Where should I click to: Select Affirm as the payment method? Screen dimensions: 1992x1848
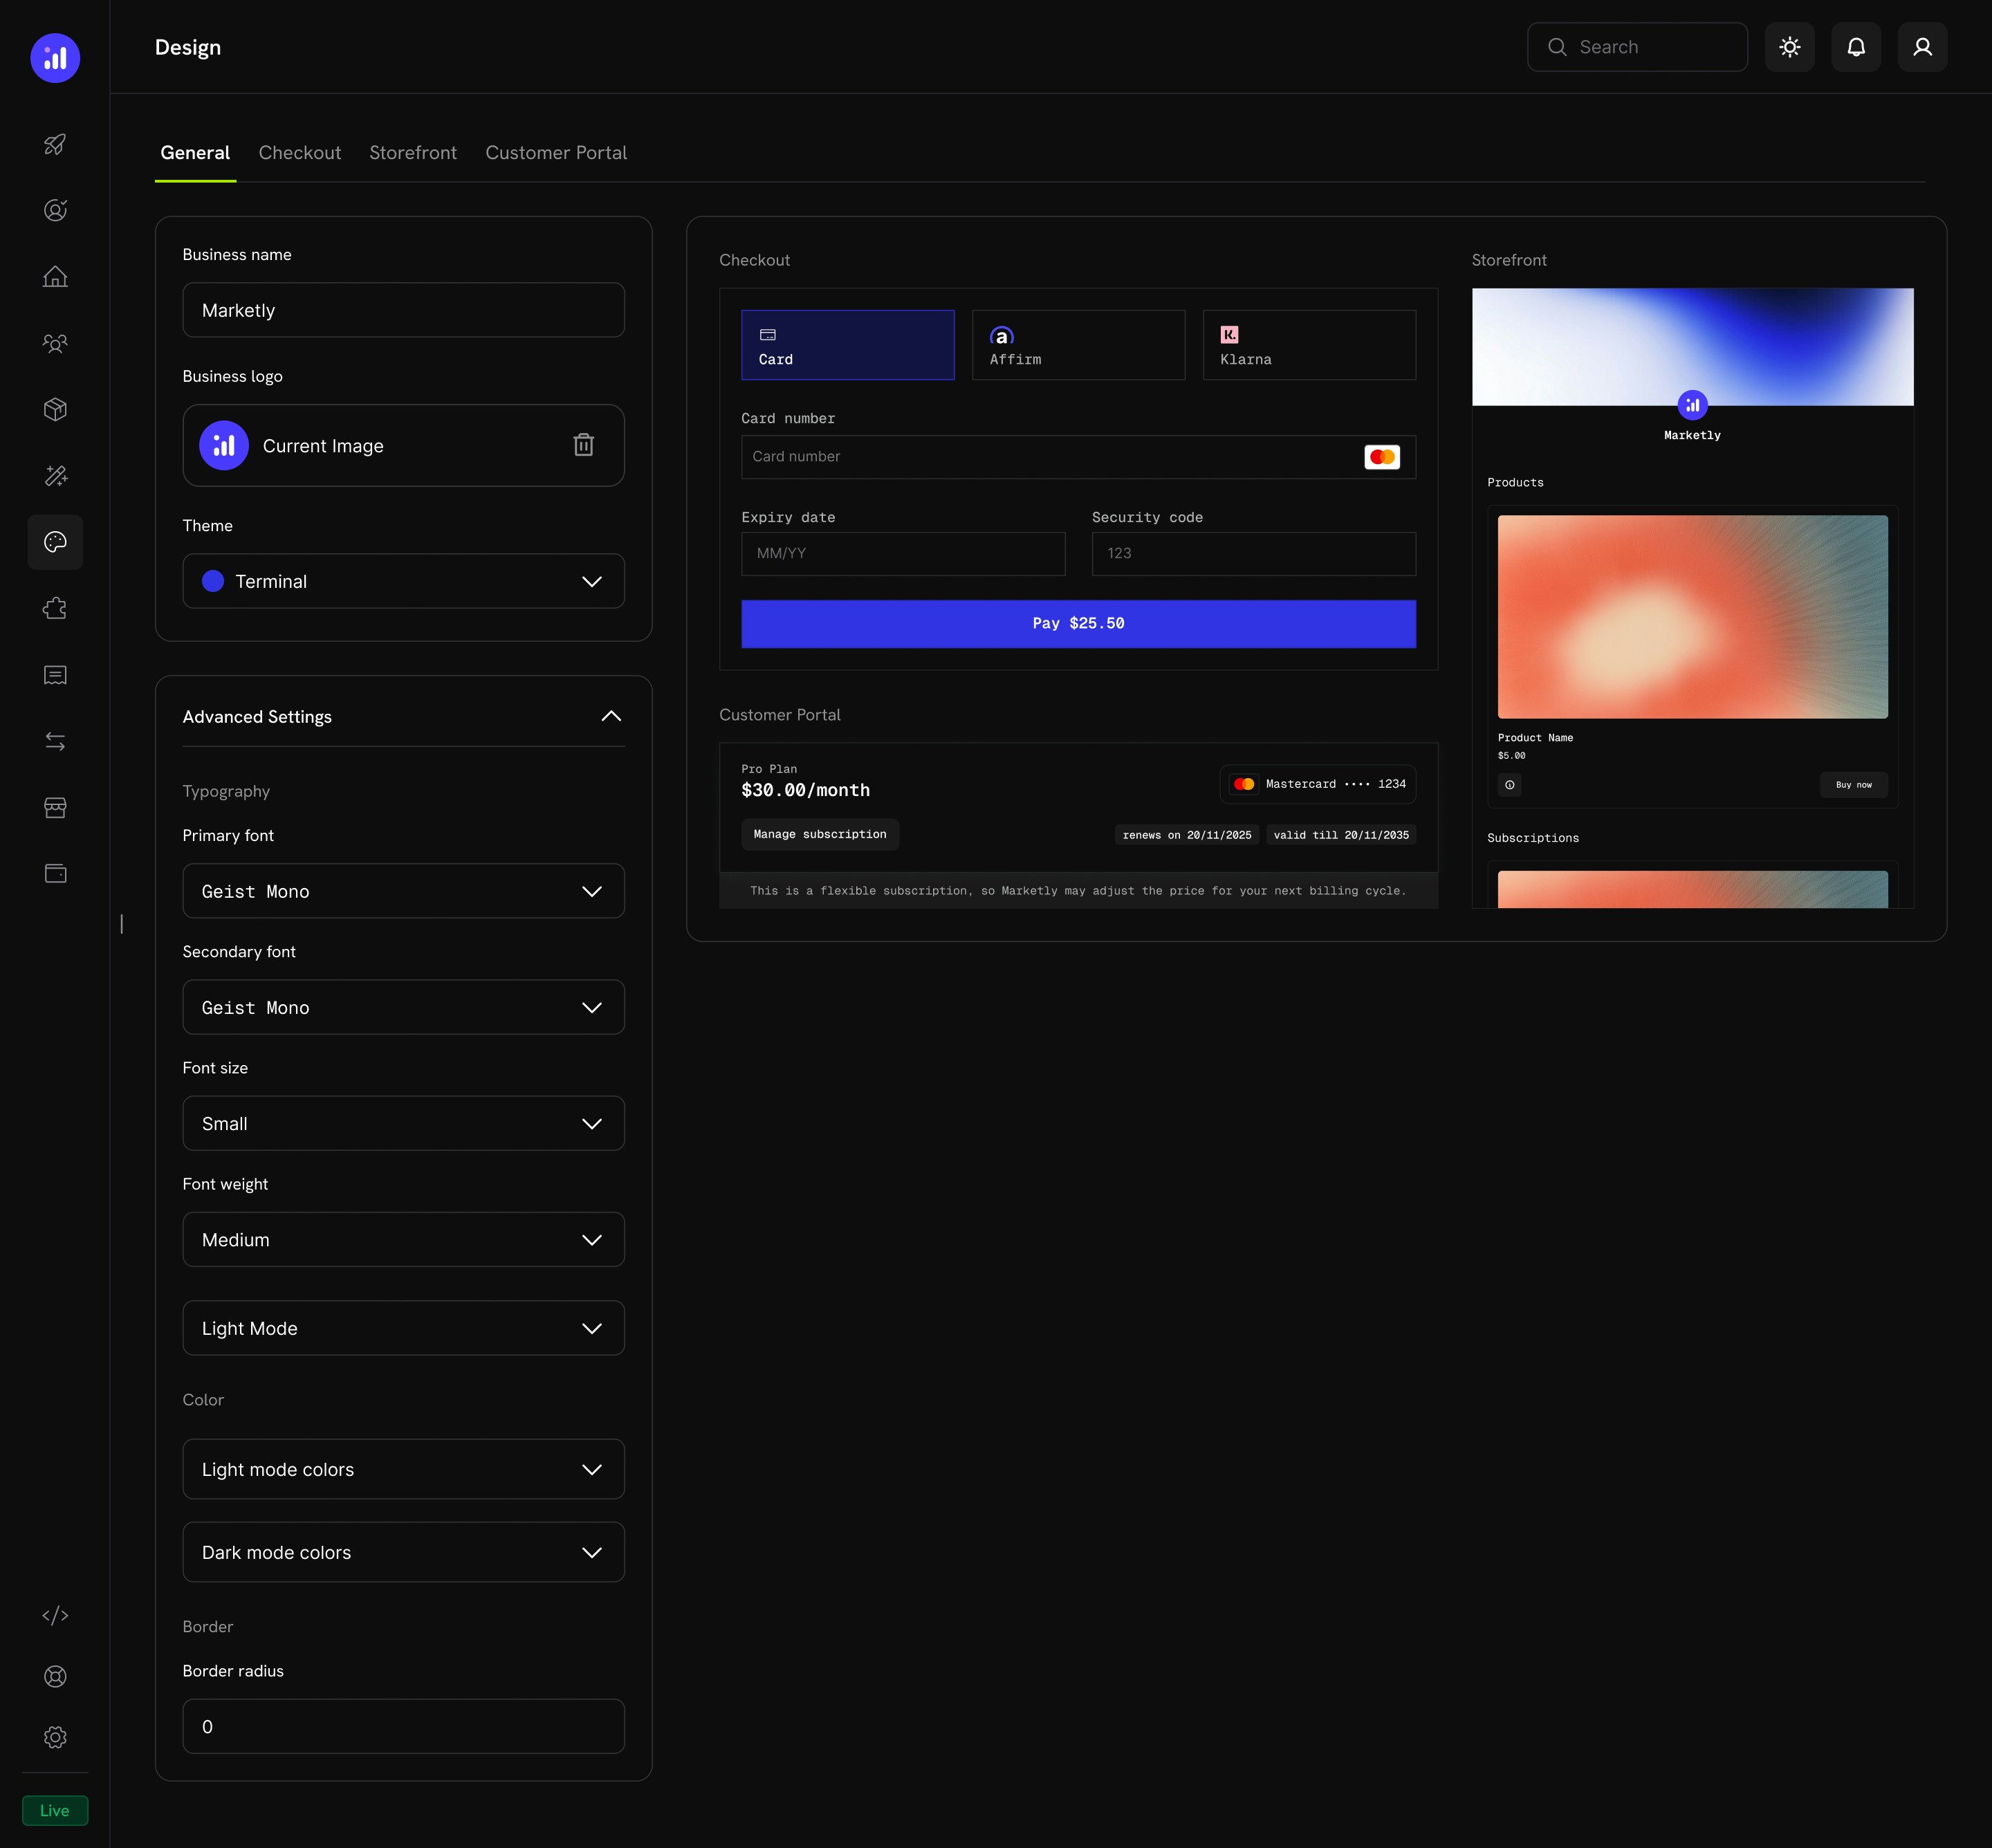[x=1078, y=345]
